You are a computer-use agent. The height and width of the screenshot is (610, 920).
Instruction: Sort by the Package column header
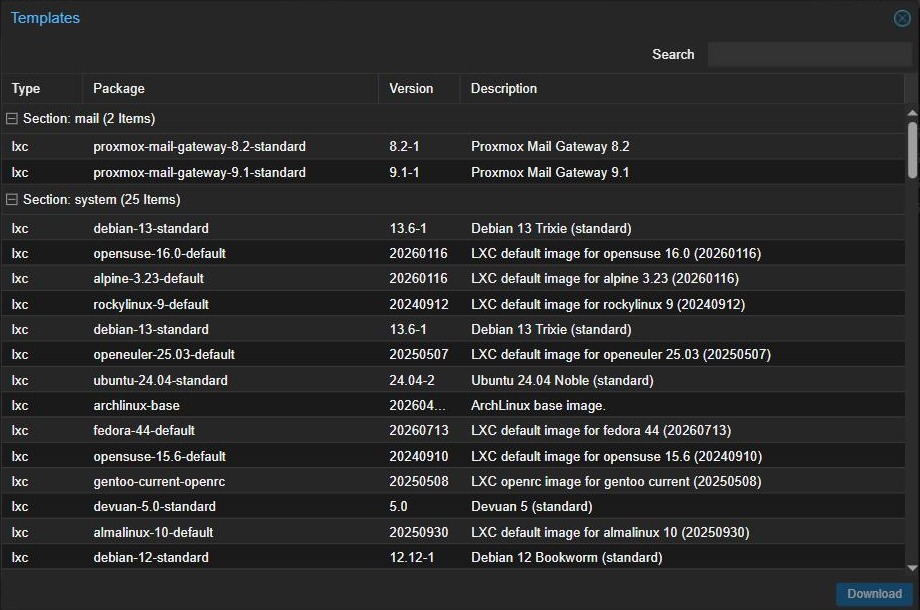click(x=230, y=89)
